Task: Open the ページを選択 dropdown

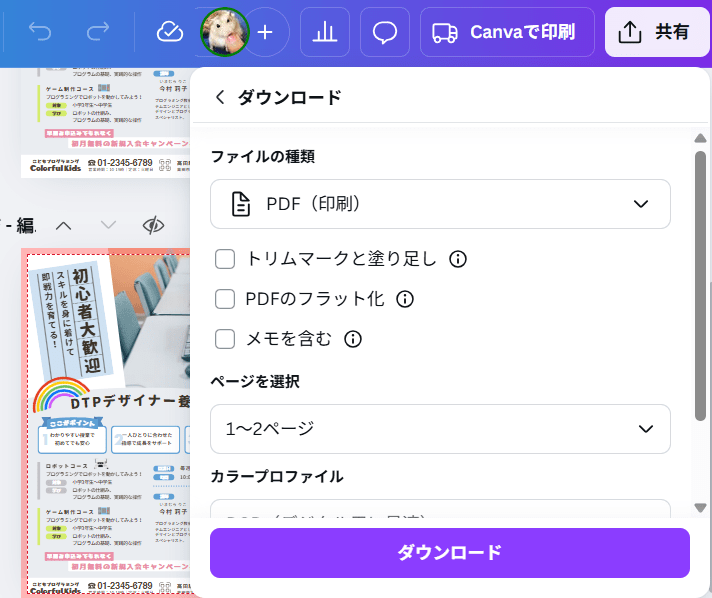Action: [440, 429]
